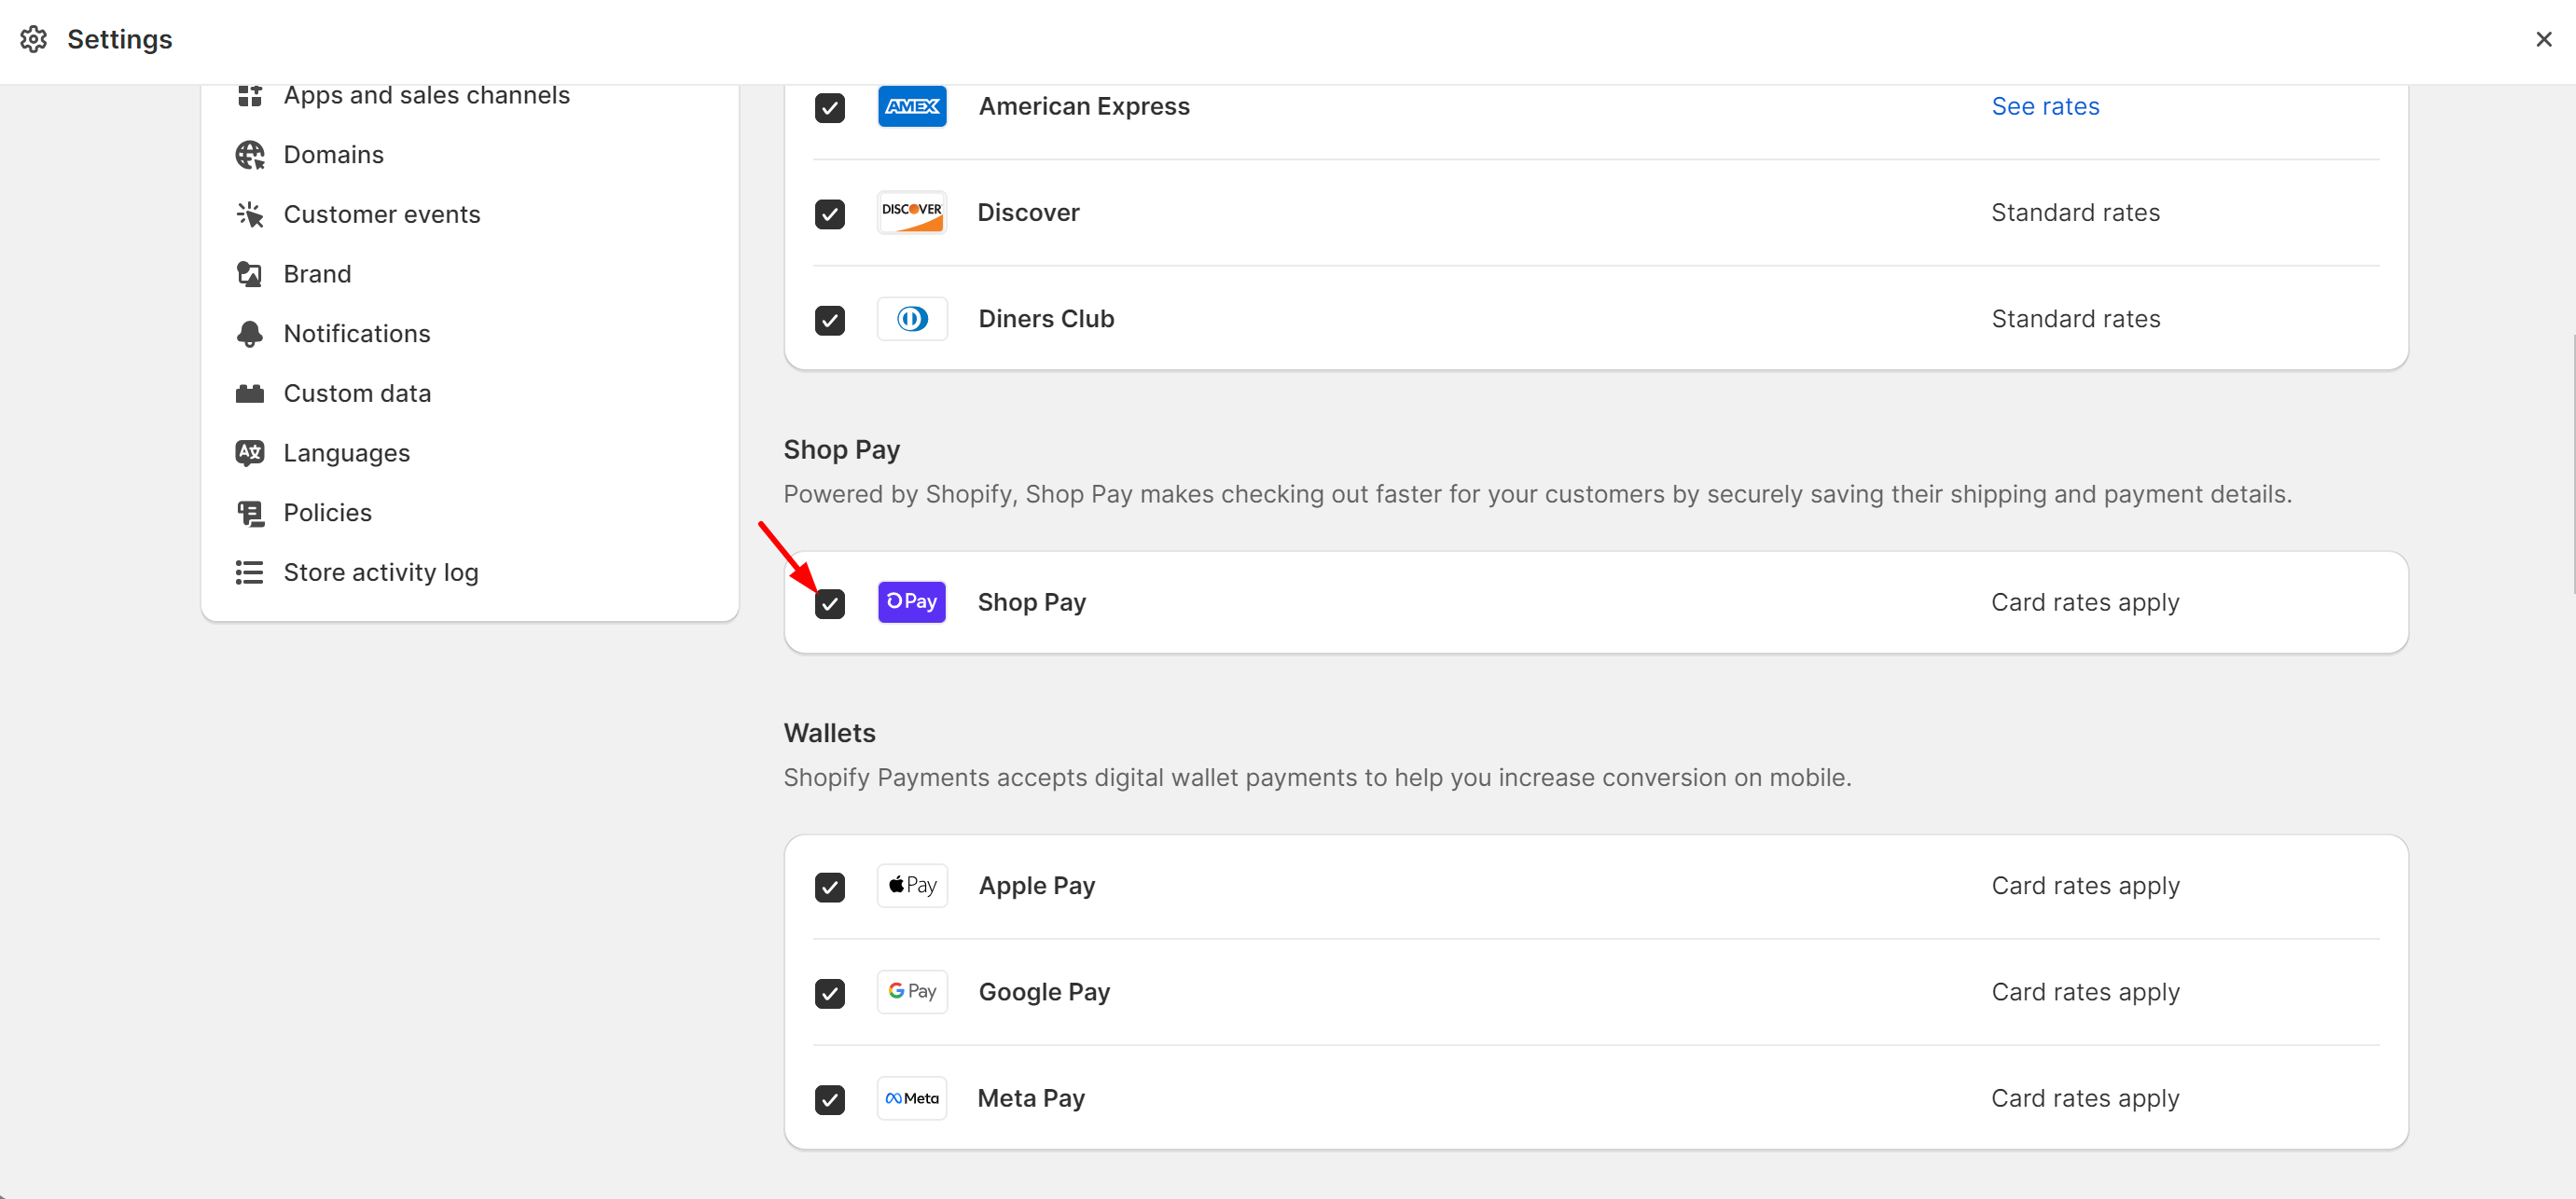
Task: Click Card rates apply for Google Pay
Action: pos(2085,992)
